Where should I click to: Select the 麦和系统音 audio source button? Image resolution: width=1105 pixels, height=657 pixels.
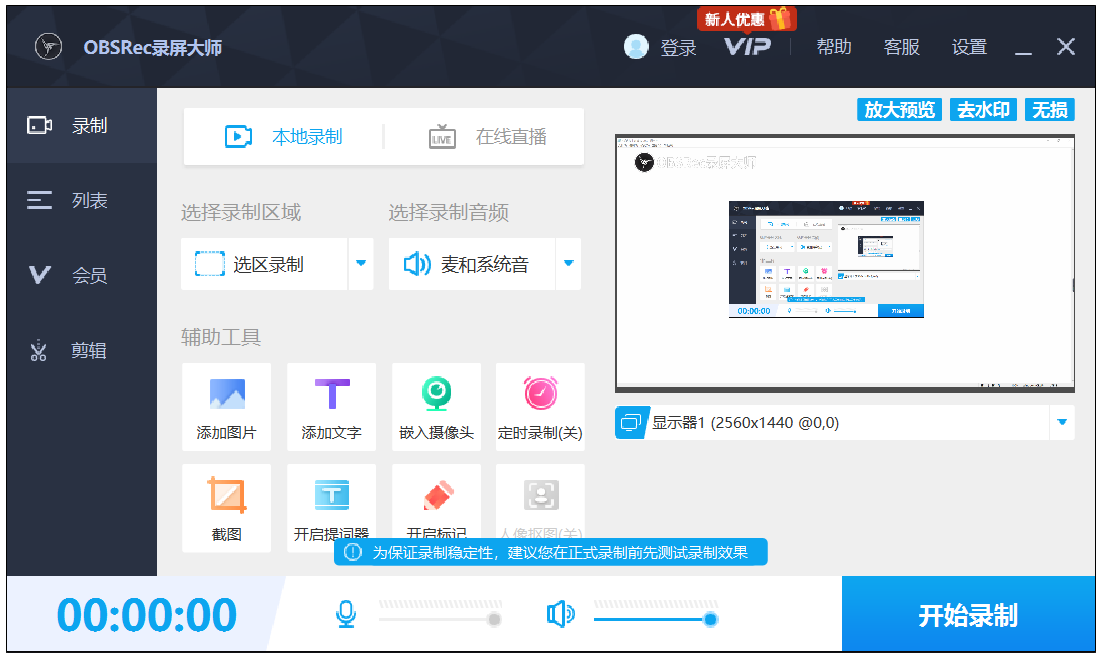[x=471, y=264]
